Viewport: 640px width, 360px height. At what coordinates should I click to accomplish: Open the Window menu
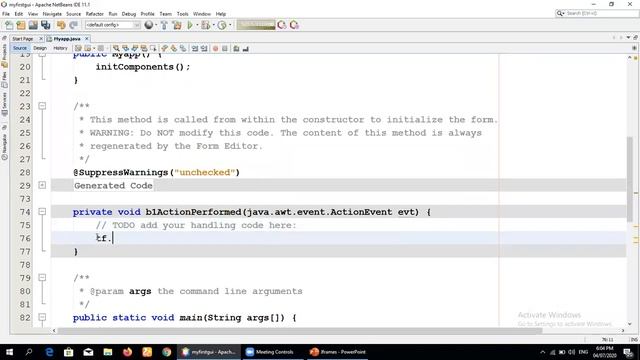pyautogui.click(x=202, y=14)
